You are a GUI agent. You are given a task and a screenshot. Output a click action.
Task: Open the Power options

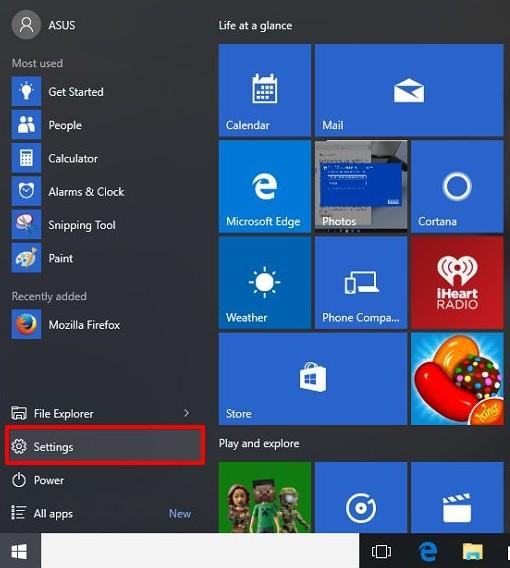105,480
